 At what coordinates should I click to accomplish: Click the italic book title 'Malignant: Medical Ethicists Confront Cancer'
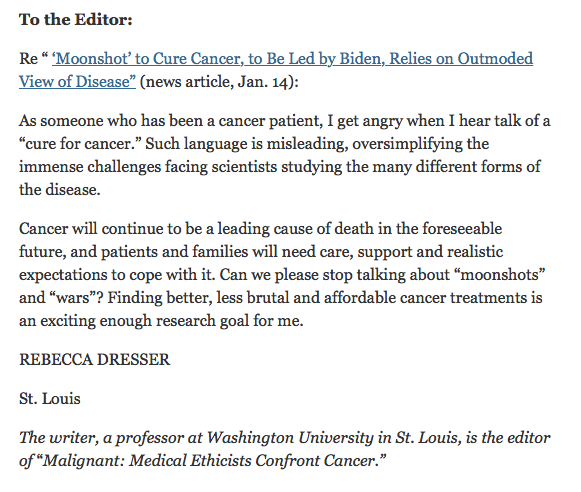coord(214,461)
